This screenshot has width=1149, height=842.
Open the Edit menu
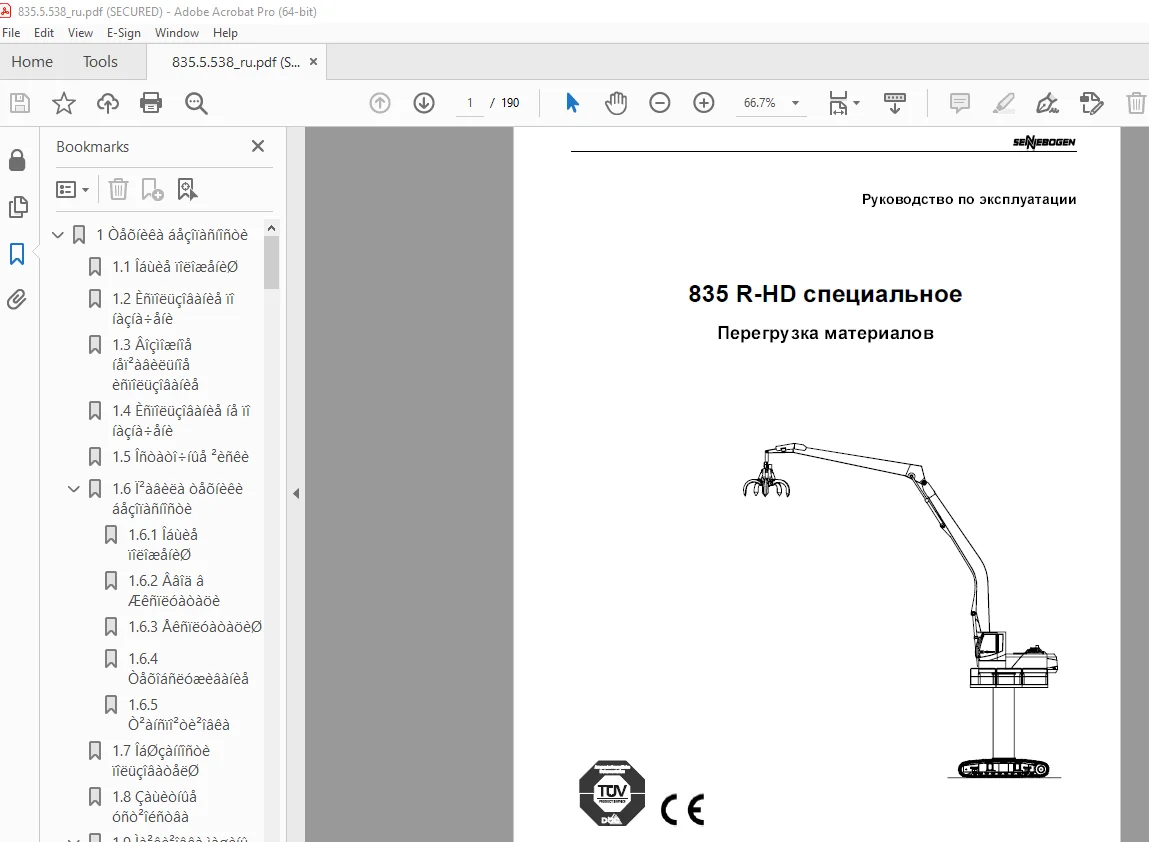(44, 33)
